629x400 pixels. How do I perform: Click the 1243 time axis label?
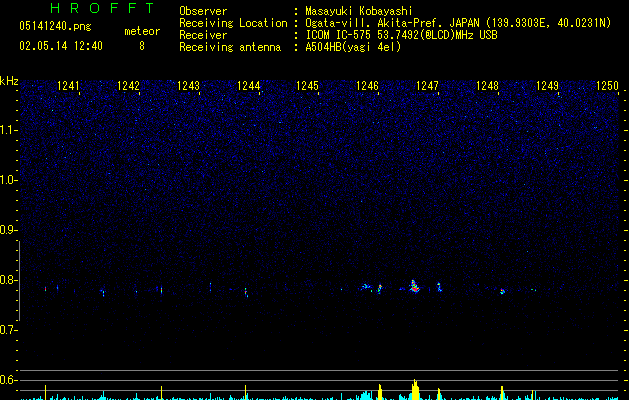(188, 86)
